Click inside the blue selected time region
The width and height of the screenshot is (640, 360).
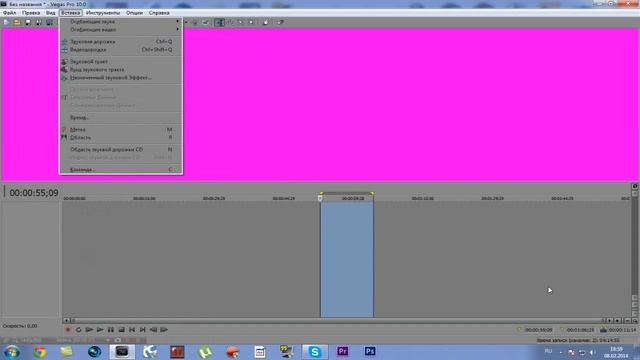point(347,259)
